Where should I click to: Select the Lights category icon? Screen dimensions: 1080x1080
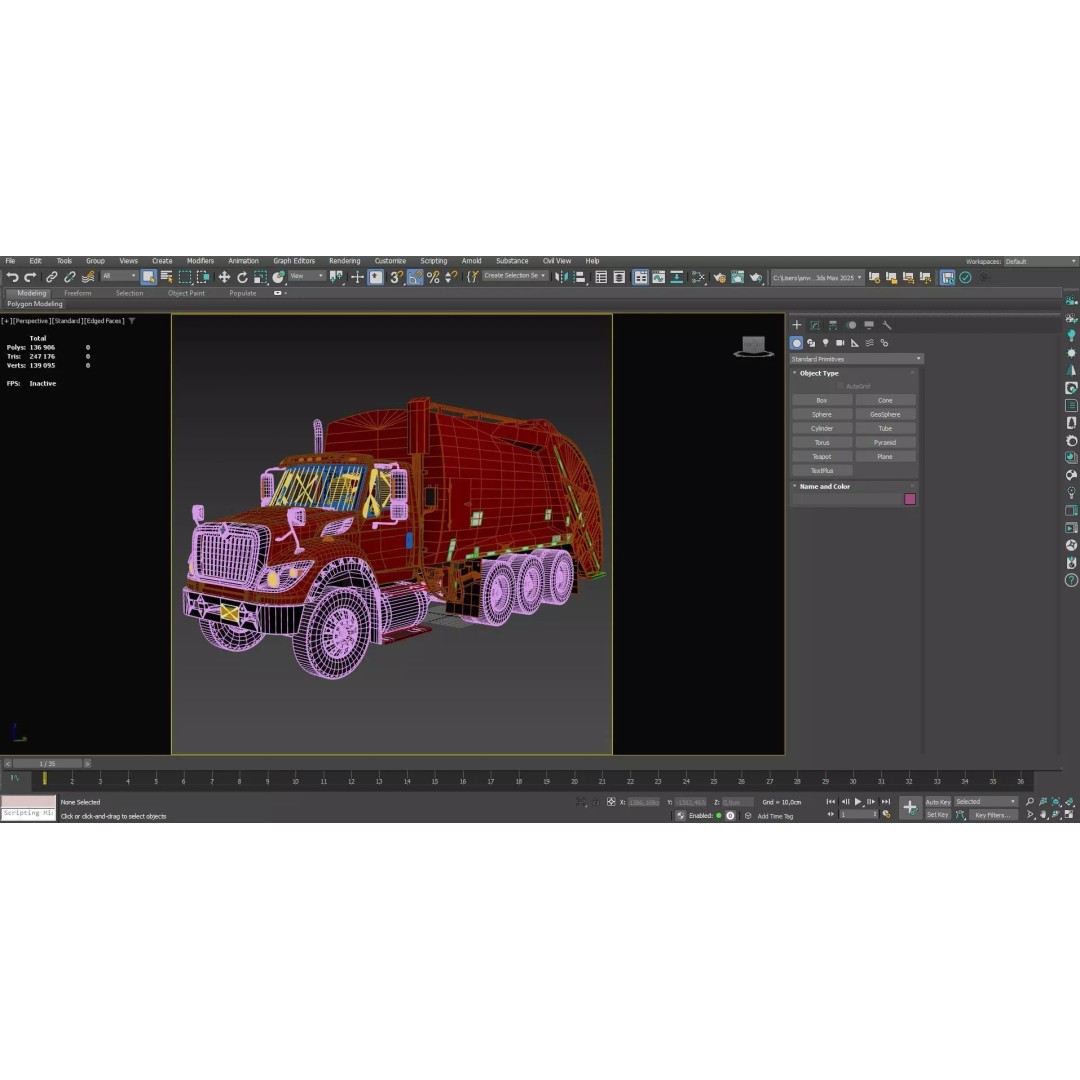coord(826,343)
